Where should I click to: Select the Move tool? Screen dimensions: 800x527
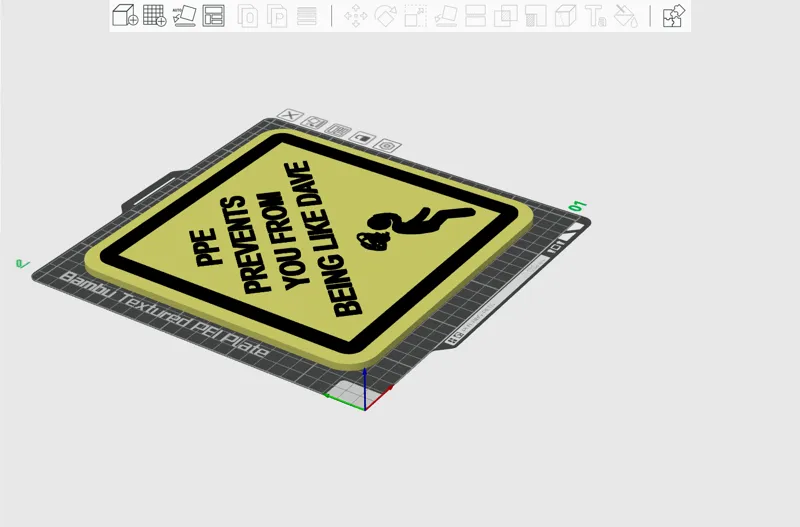point(356,15)
